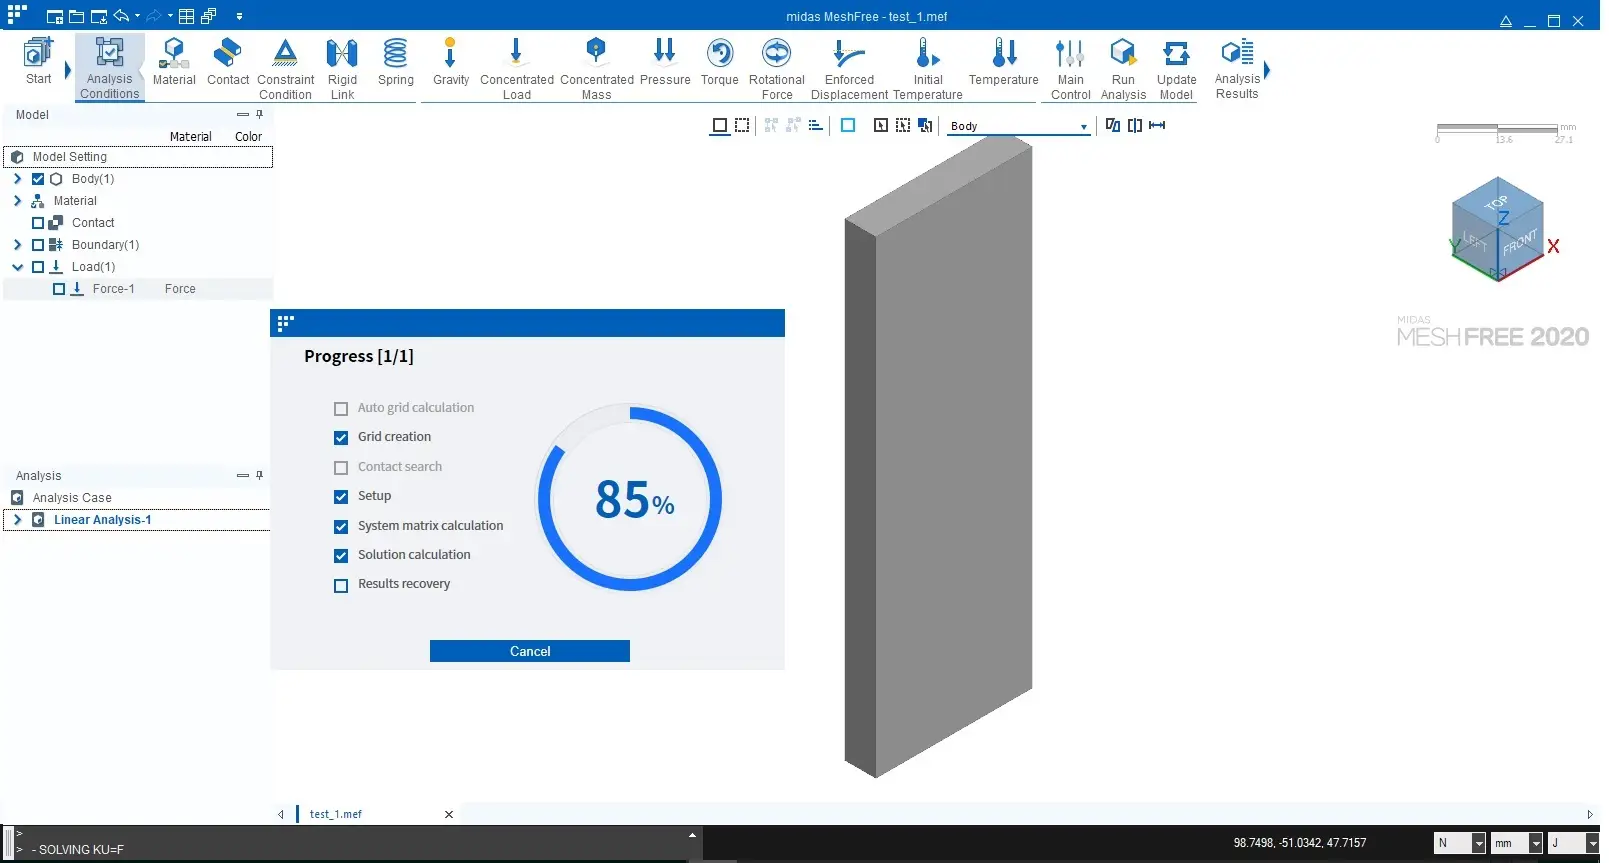Select the Torque tool
Screen dimensions: 1609x863
(720, 61)
